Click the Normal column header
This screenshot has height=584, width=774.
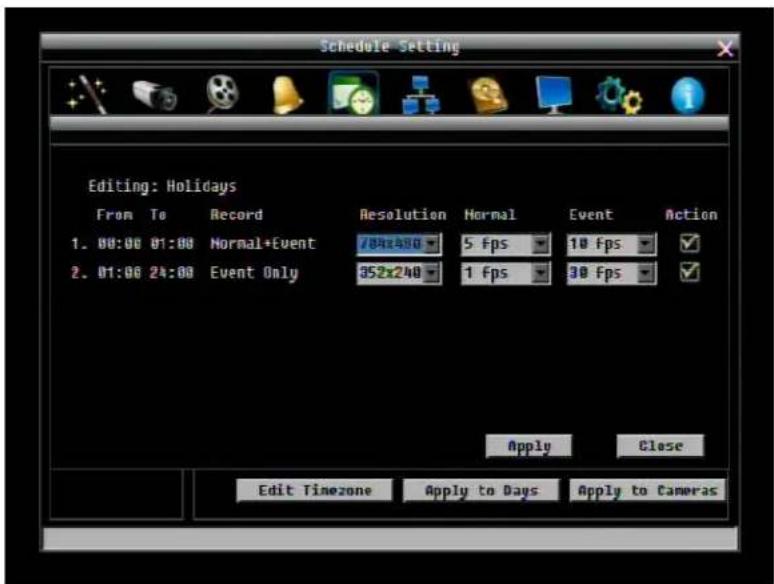point(490,215)
